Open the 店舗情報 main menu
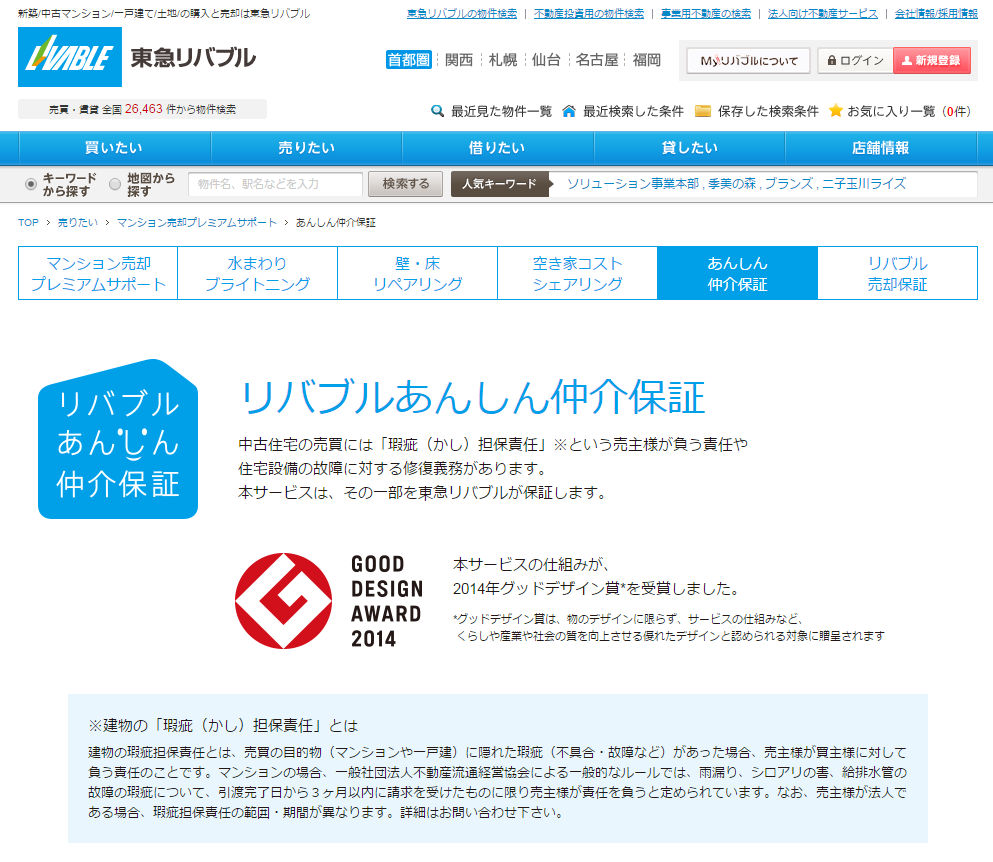993x862 pixels. click(881, 148)
